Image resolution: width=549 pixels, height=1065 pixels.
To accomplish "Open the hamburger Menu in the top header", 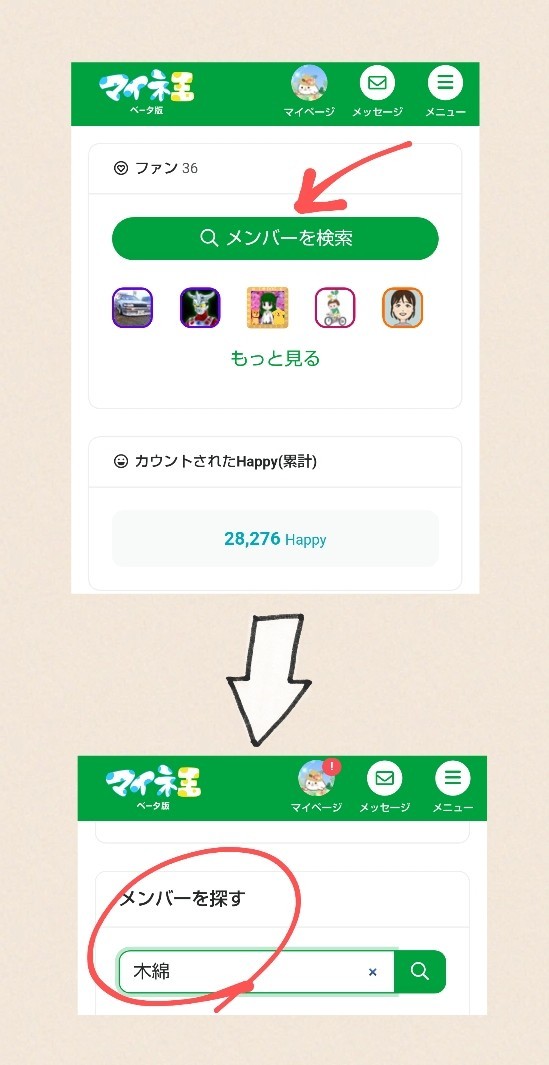I will click(445, 84).
